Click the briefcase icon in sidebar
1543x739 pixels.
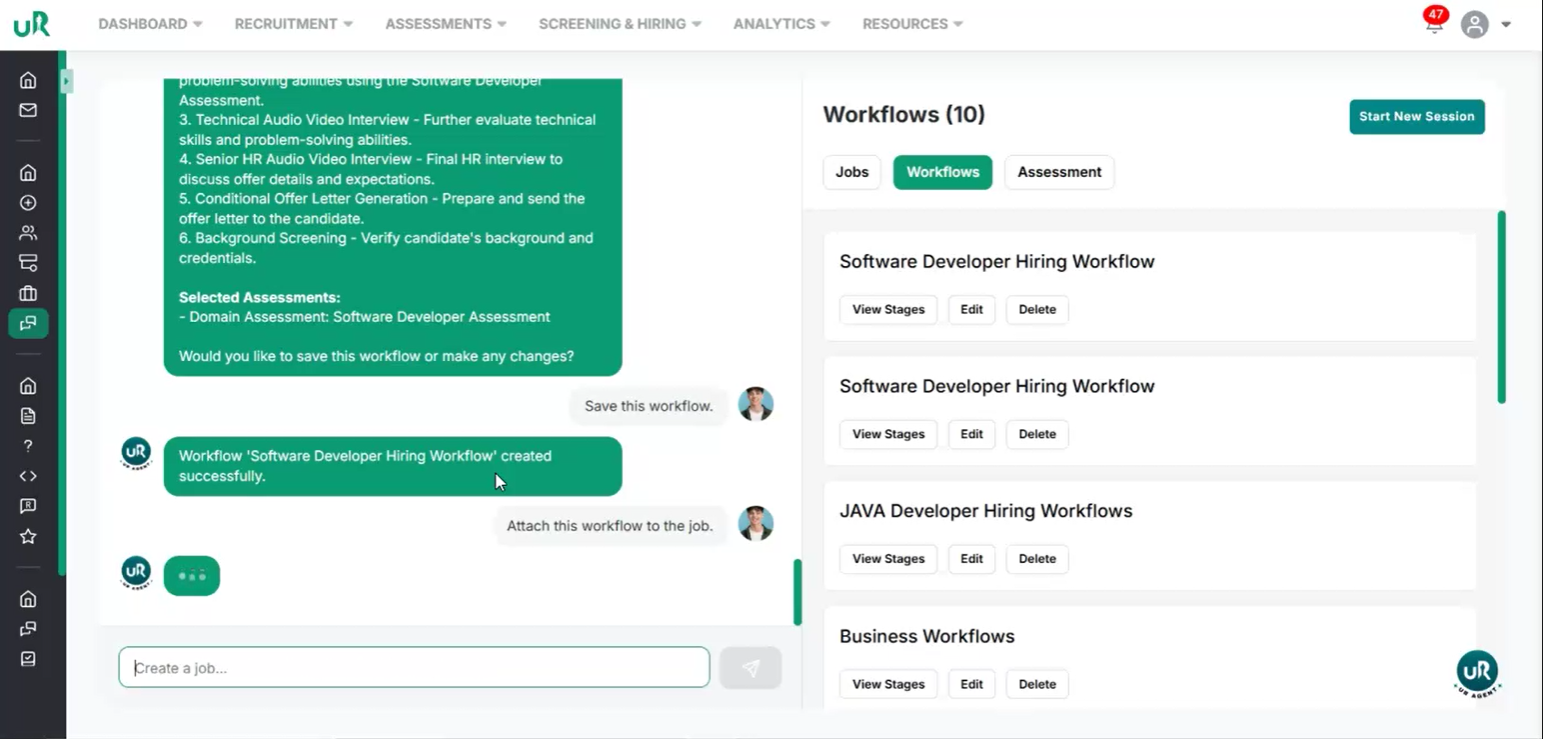point(28,293)
